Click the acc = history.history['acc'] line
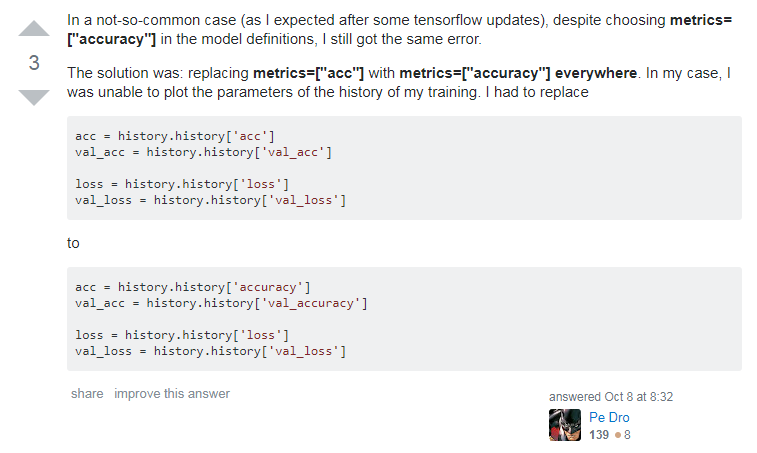The height and width of the screenshot is (453, 757). coord(175,136)
